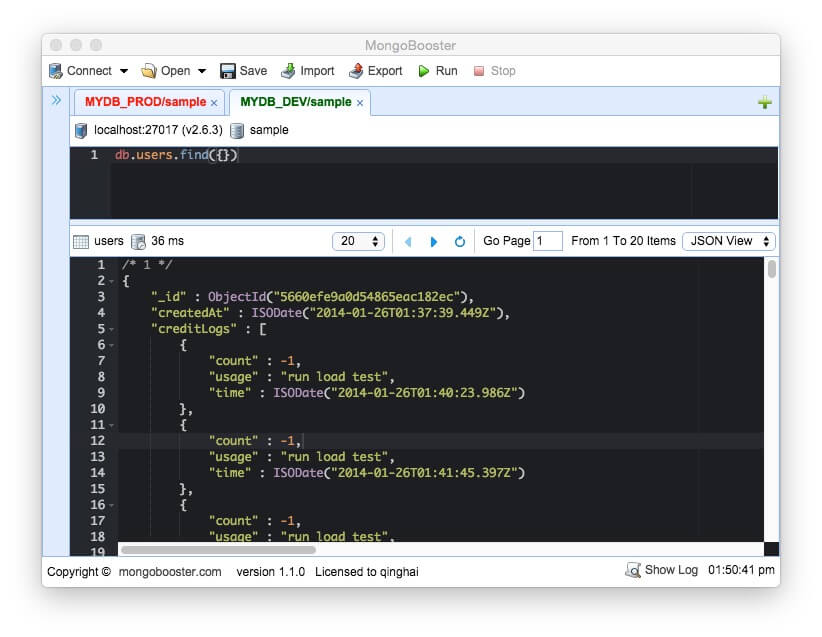Collapse the creditLogs array at line 5
Viewport: 822px width, 637px height.
tap(112, 330)
